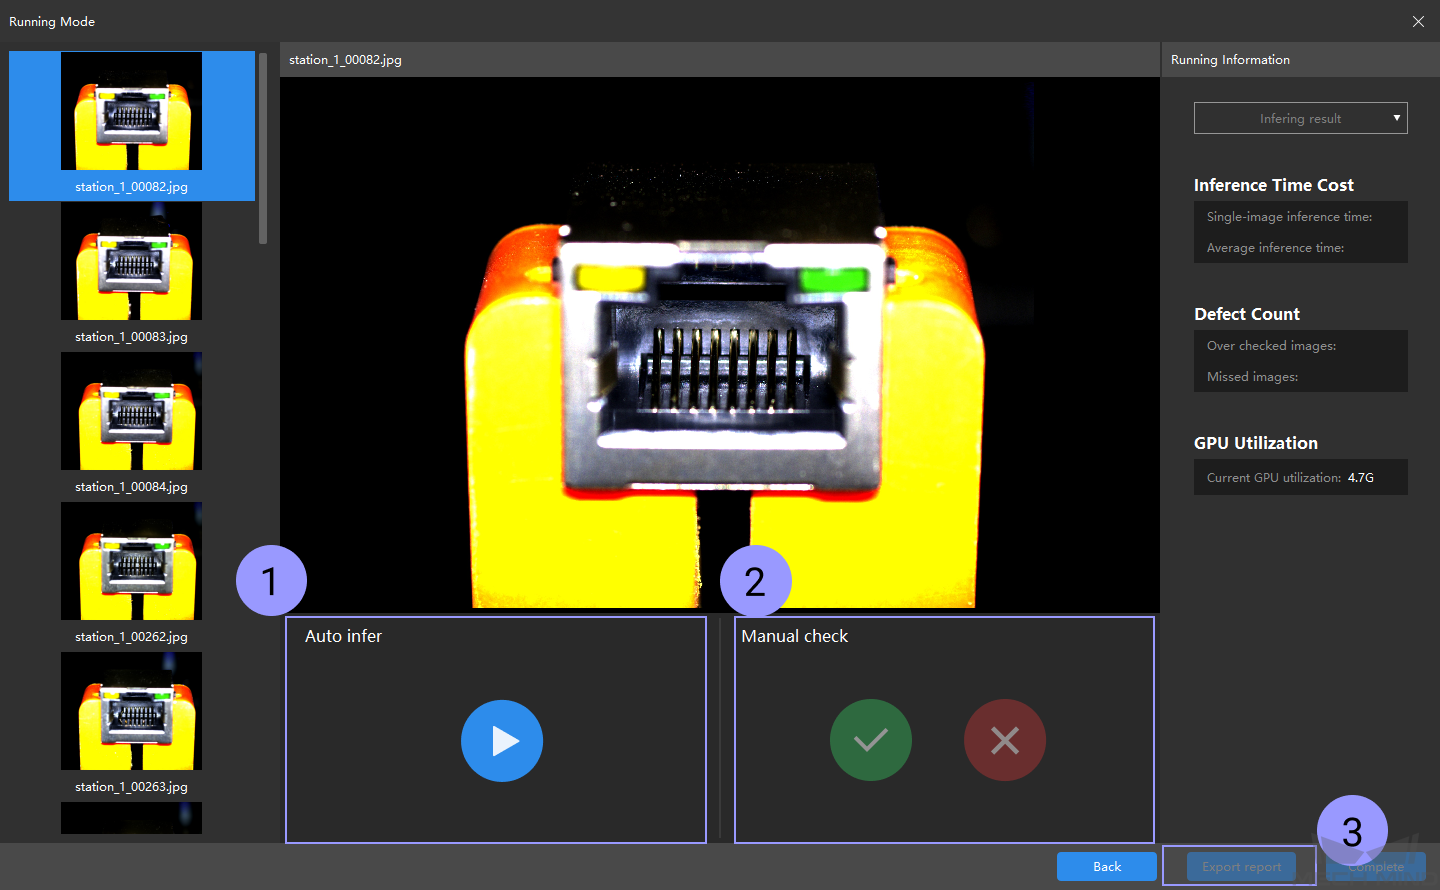
Task: Click the 'Current GPU utilization:' value 4.7G
Action: click(1360, 477)
